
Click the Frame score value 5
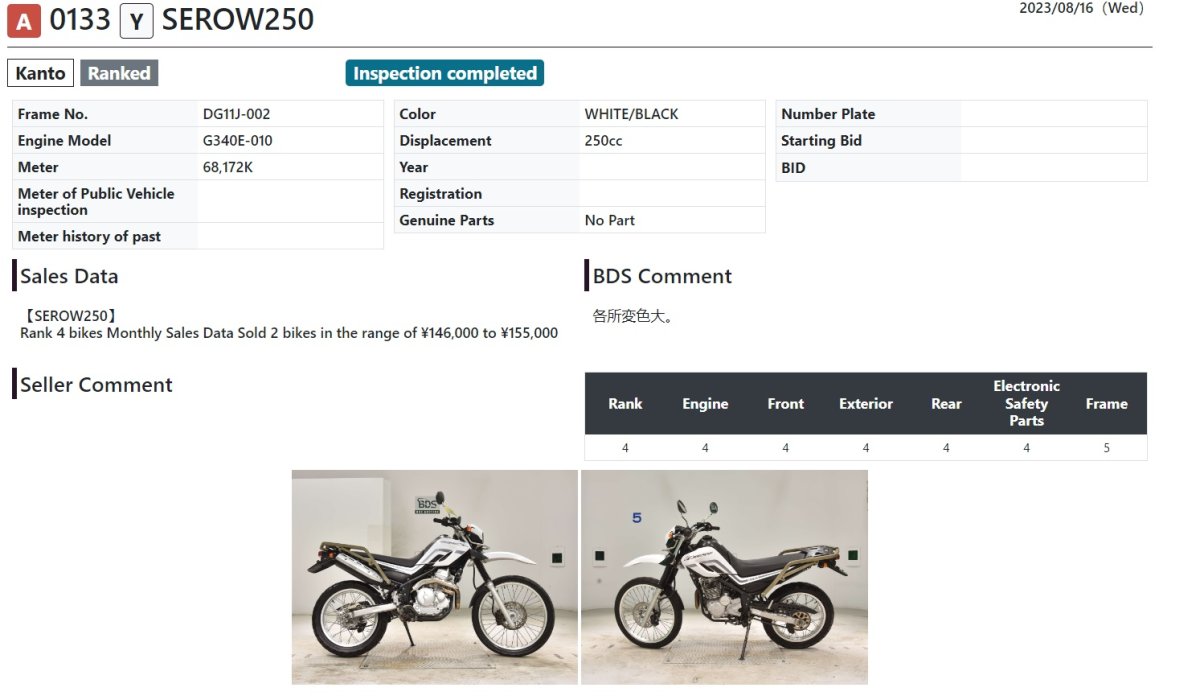[1106, 448]
